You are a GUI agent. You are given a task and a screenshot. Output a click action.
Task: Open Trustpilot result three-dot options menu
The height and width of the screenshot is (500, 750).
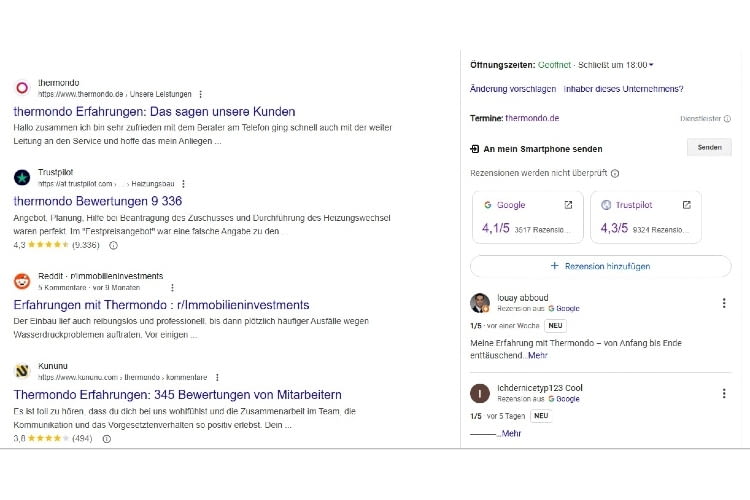183,184
